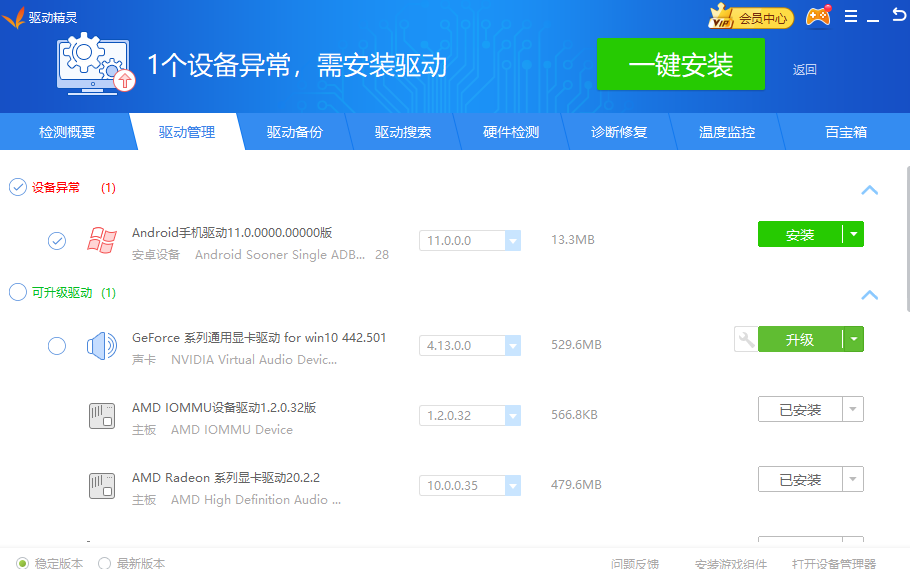Click the 驱动精灵 logo icon
Viewport: 910px width, 569px height.
click(x=13, y=17)
